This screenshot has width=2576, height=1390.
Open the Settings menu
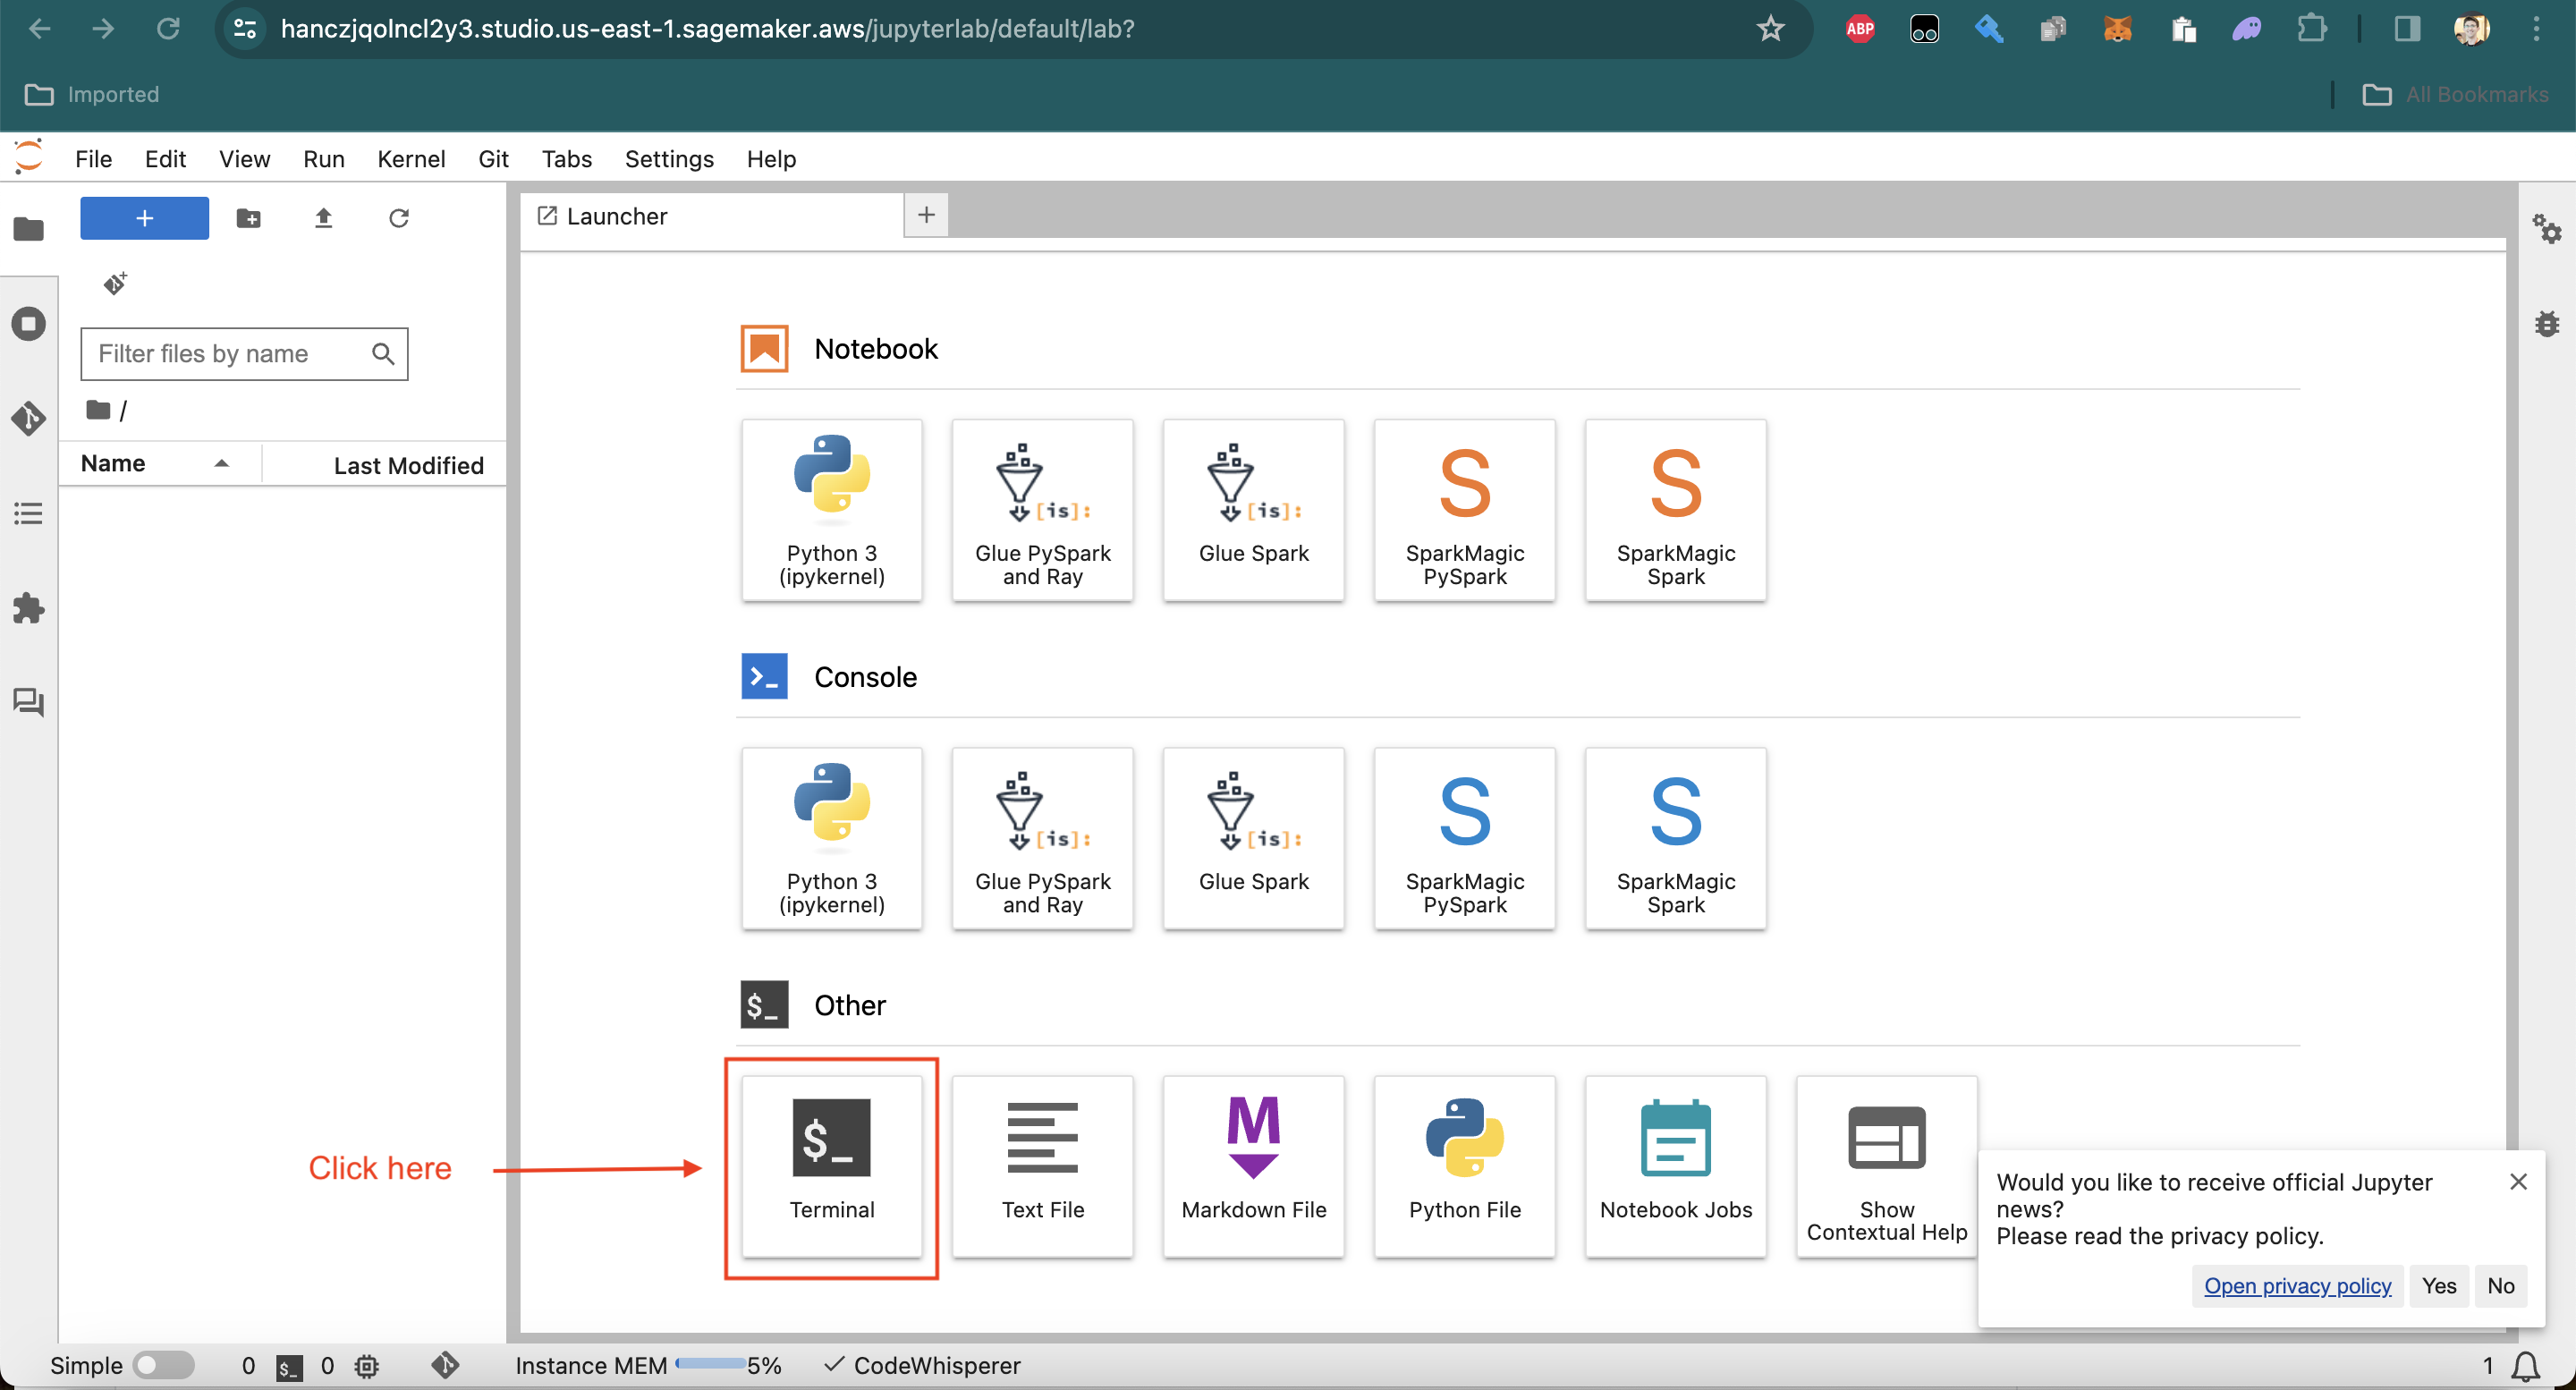[x=668, y=159]
